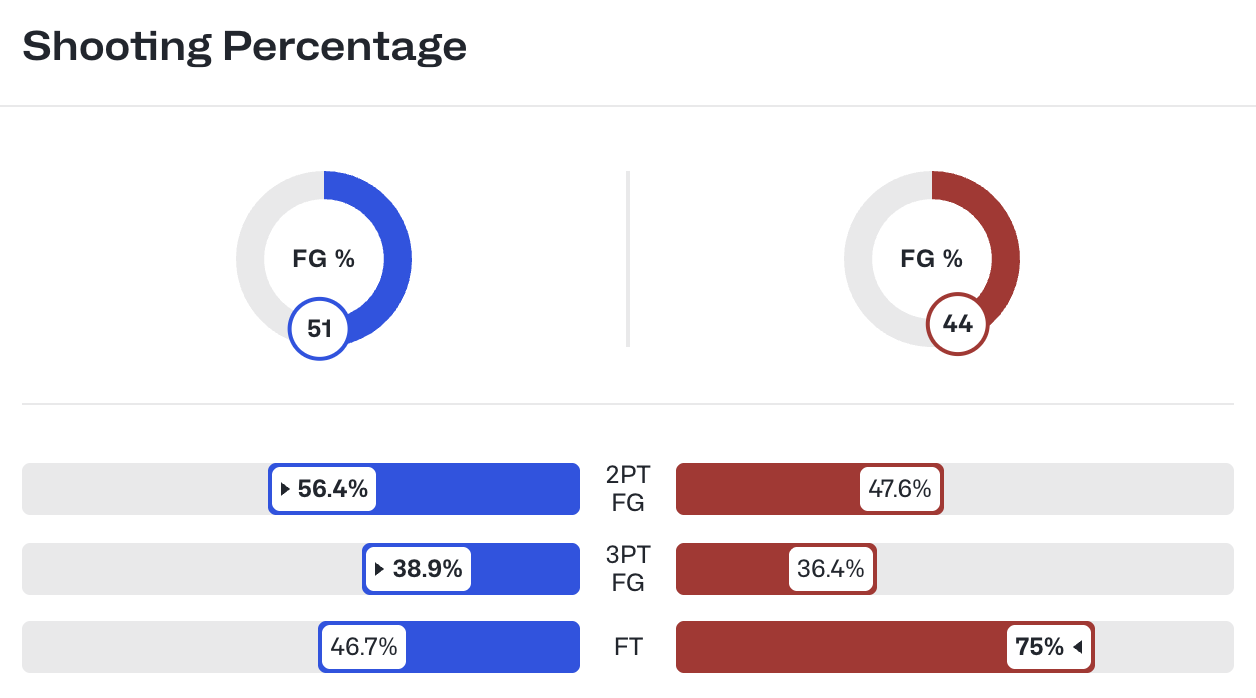1256x698 pixels.
Task: Click the 2PT FG row label
Action: (x=627, y=489)
